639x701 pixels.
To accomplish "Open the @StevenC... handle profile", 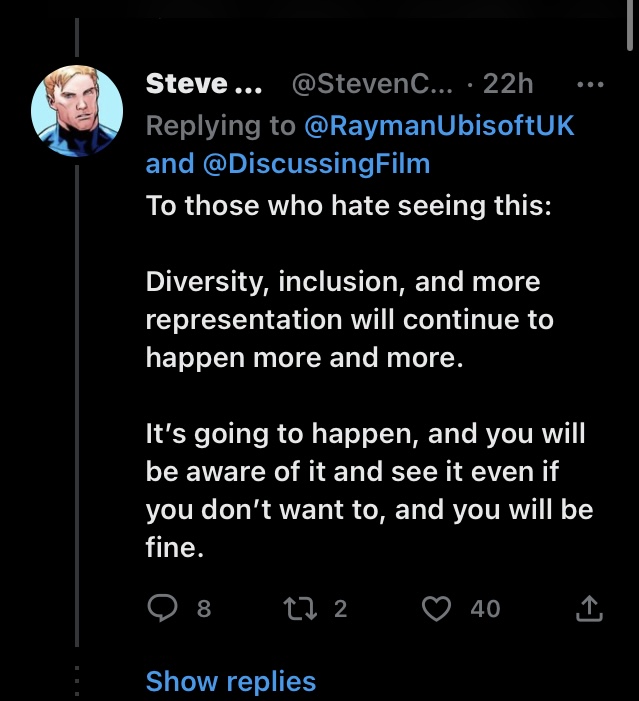I will coord(372,84).
